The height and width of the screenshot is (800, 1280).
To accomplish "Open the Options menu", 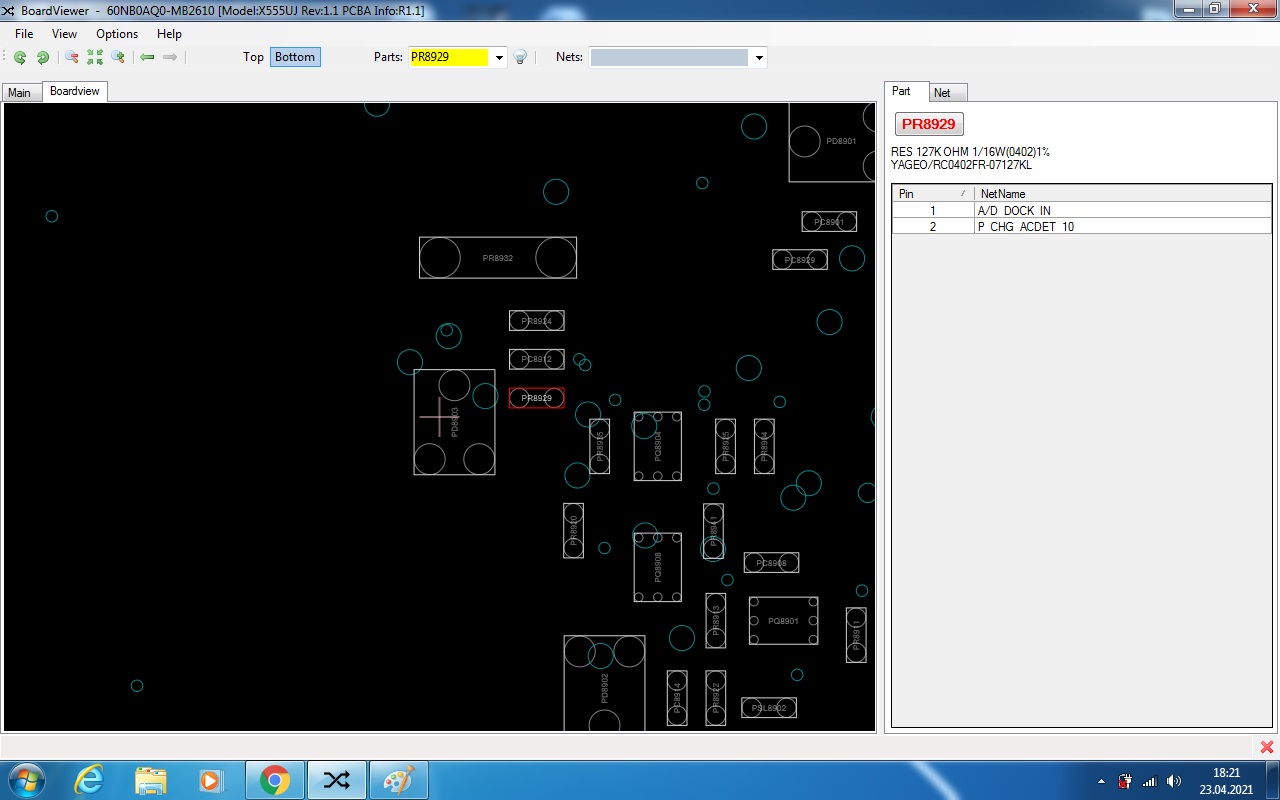I will (117, 34).
